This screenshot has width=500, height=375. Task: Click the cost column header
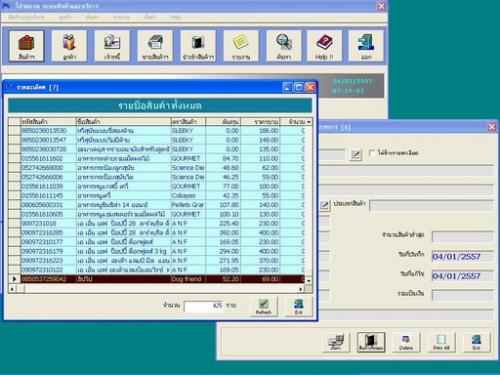pos(223,122)
